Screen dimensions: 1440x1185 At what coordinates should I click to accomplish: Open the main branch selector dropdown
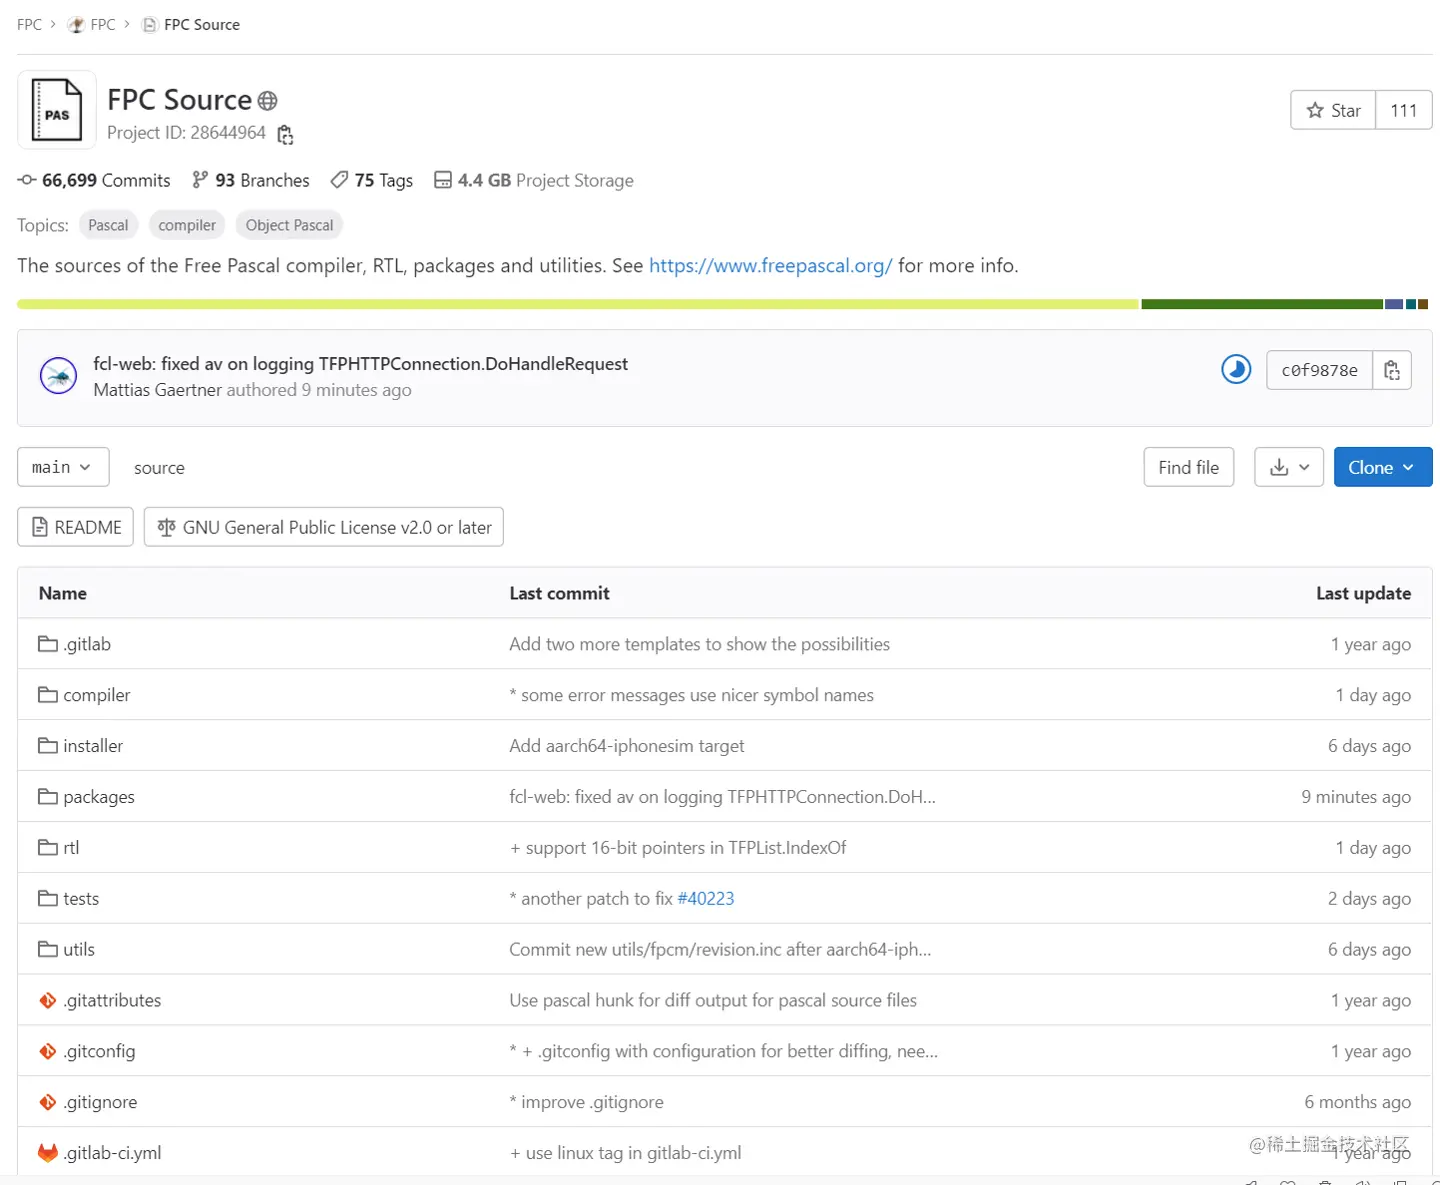62,467
